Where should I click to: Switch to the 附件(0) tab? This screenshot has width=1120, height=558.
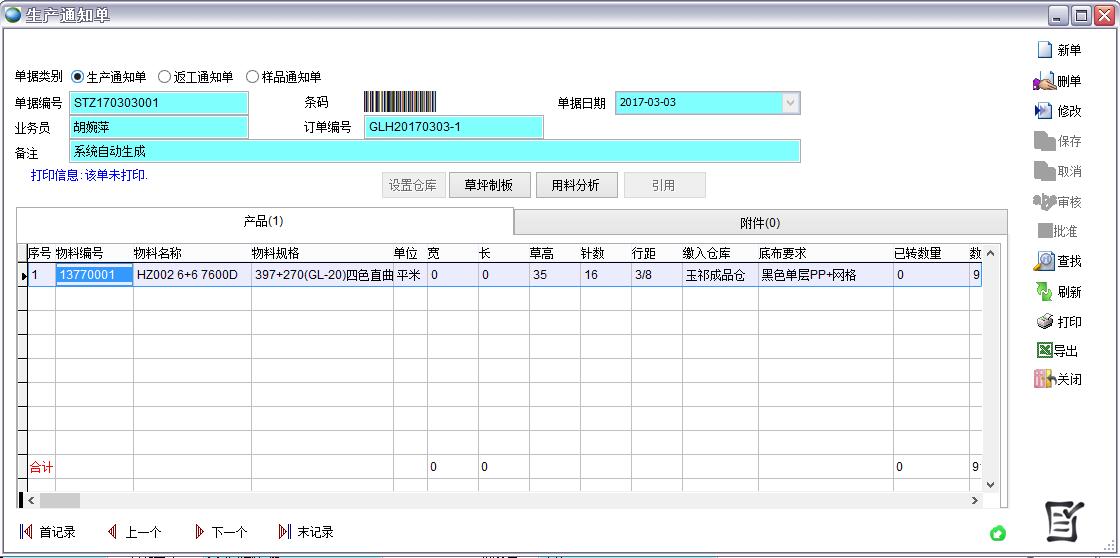[760, 223]
